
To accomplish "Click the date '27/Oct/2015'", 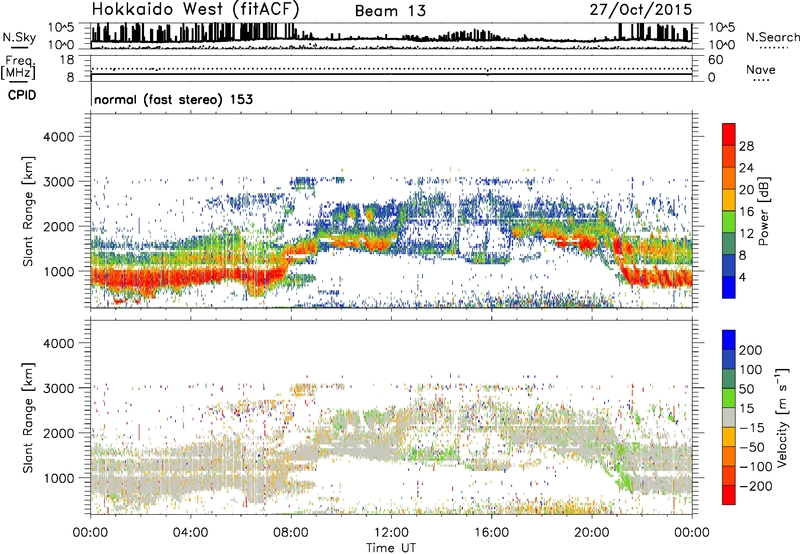I will pos(641,10).
